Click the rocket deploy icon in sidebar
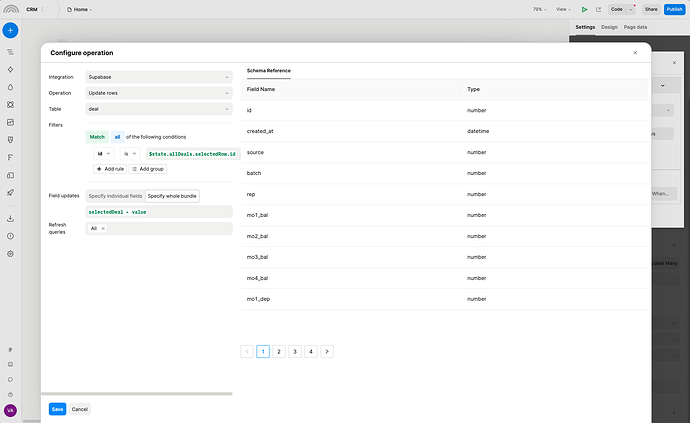690x423 pixels. pos(10,191)
